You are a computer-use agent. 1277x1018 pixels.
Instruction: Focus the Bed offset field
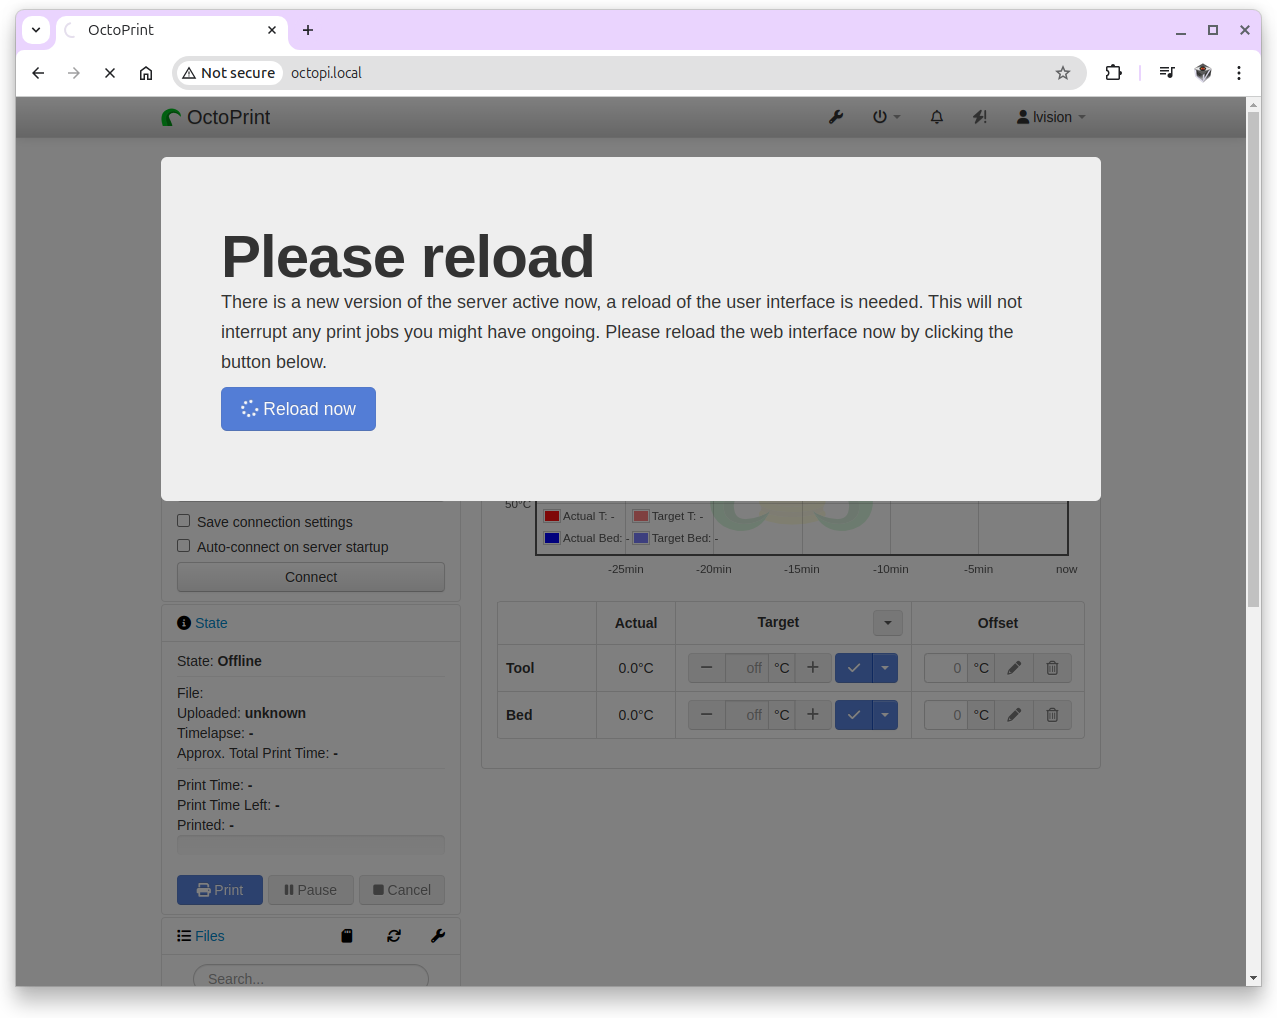click(946, 715)
